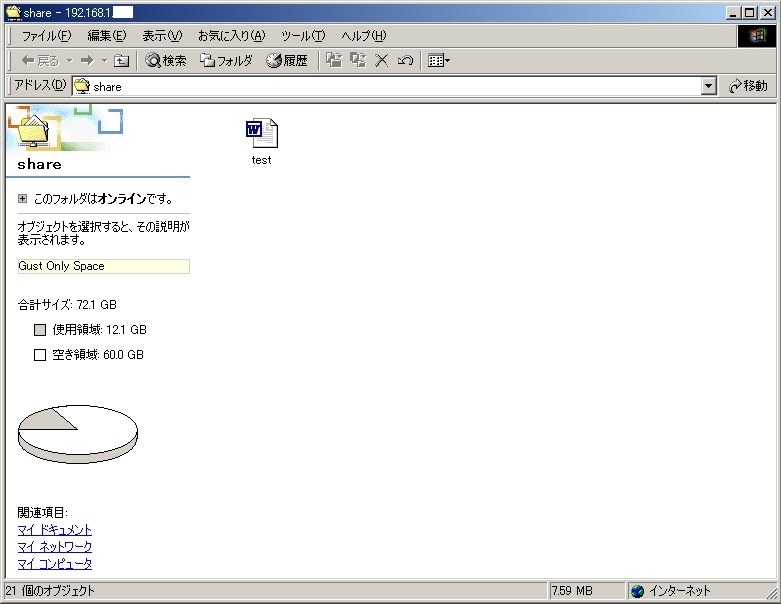
Task: Click the address bar field showing share
Action: [x=390, y=87]
